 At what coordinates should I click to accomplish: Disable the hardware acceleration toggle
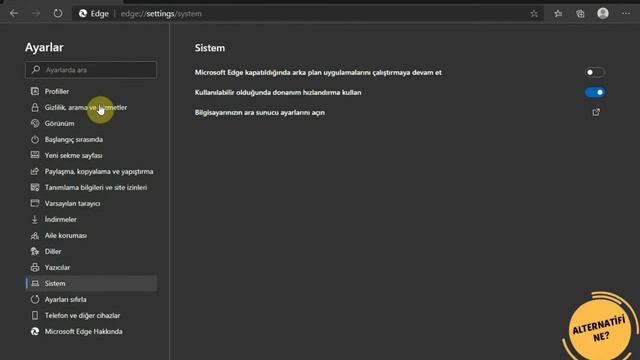tap(595, 92)
